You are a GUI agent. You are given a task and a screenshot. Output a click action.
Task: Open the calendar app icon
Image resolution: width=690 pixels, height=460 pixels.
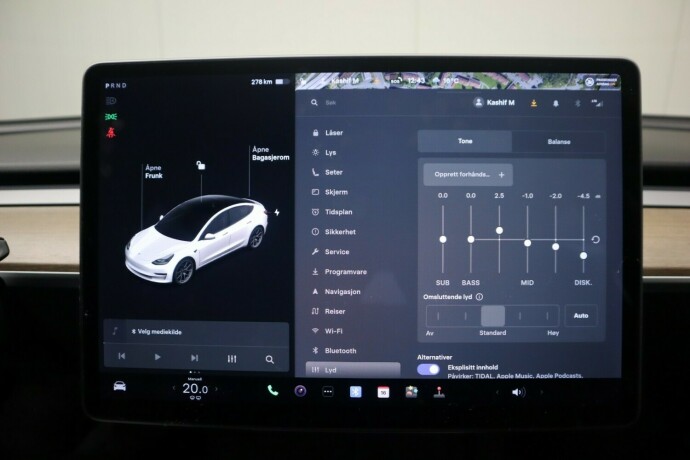coord(383,392)
